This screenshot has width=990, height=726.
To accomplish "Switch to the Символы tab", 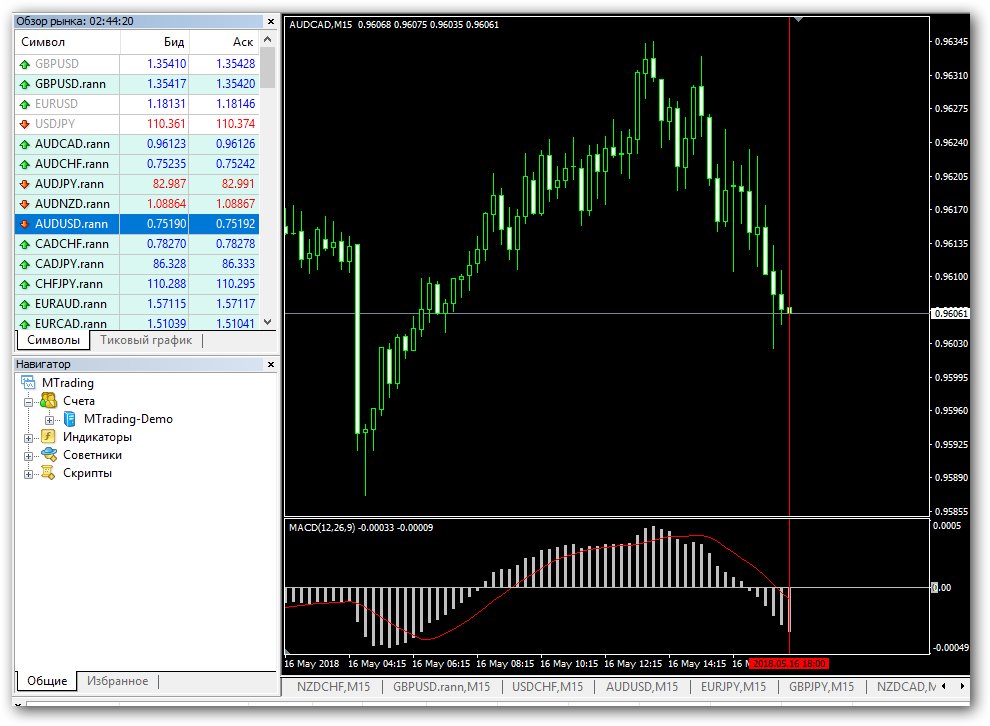I will point(54,340).
